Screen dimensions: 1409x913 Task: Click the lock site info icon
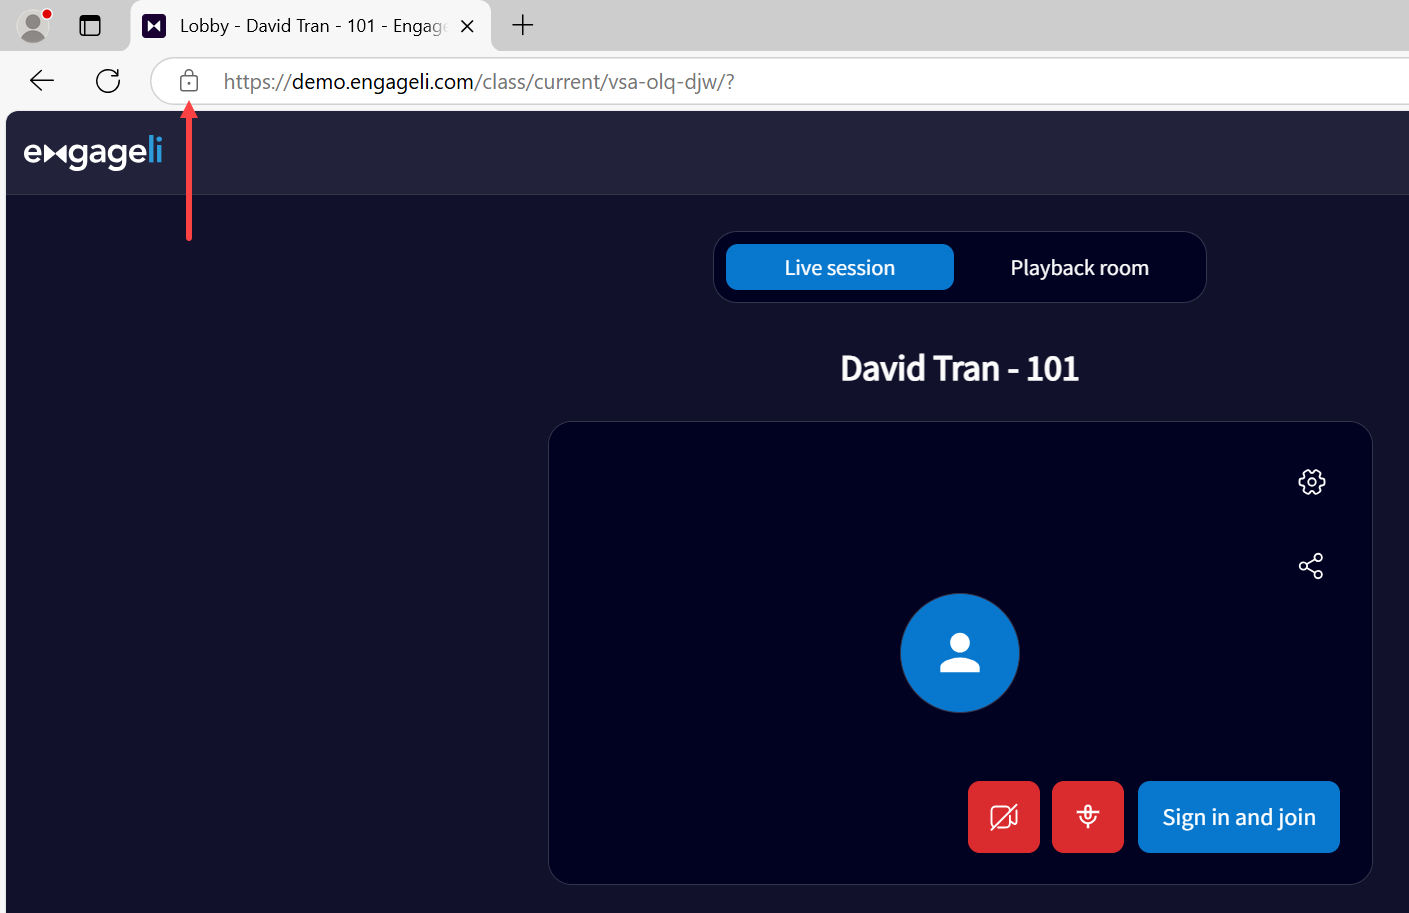[189, 81]
